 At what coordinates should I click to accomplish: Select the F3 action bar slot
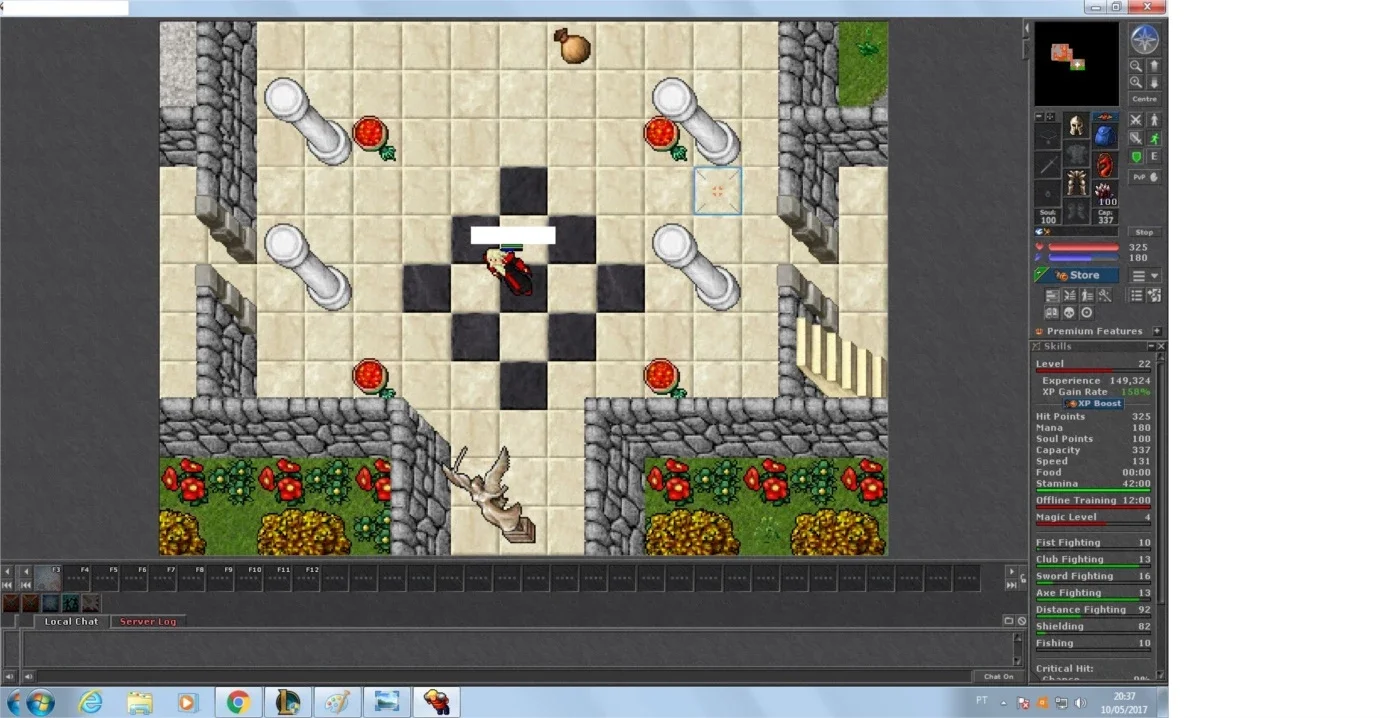coord(48,578)
